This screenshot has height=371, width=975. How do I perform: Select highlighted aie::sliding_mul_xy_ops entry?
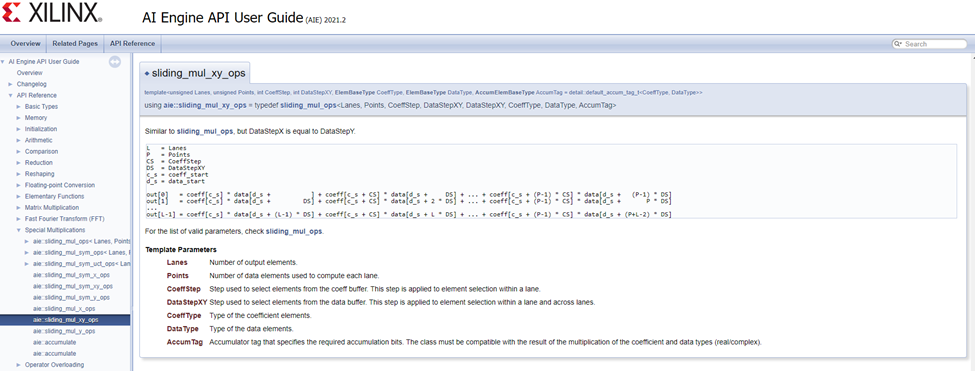(65, 319)
